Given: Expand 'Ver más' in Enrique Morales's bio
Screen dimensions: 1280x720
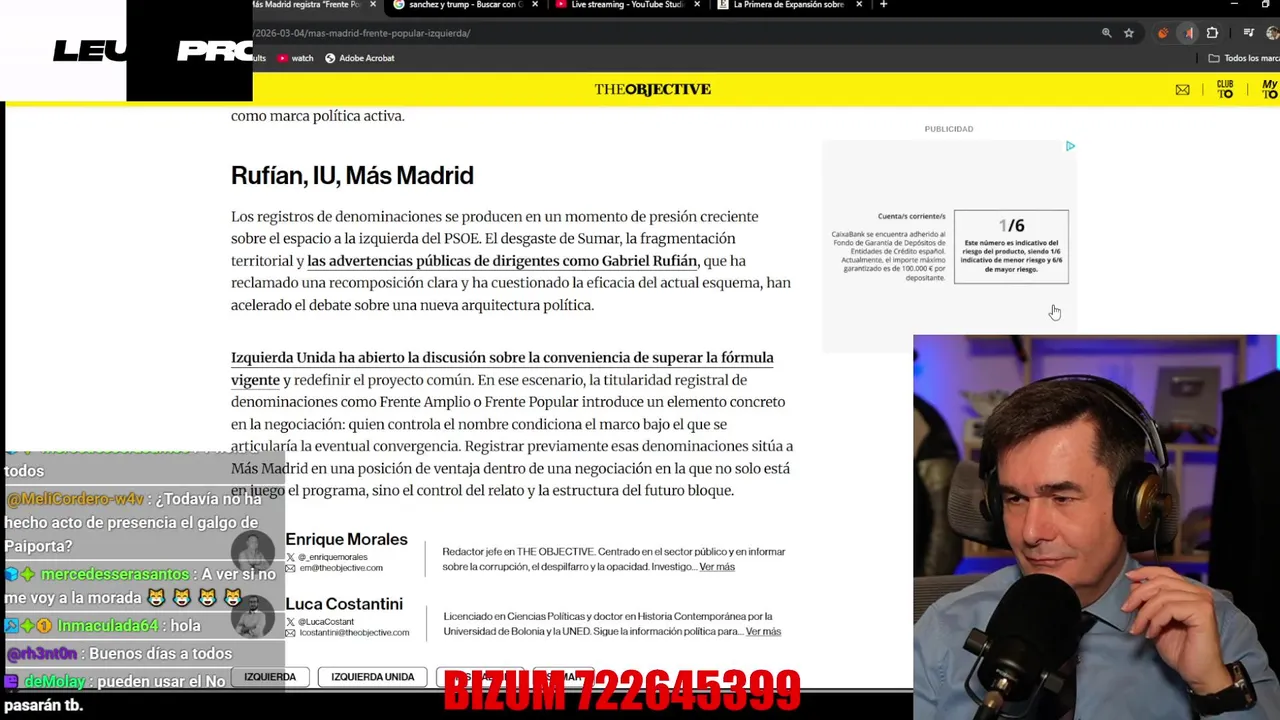Looking at the screenshot, I should 717,567.
